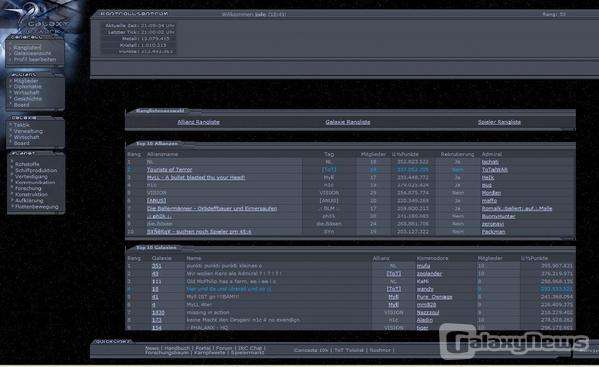This screenshot has width=599, height=367.
Task: Open galaxy 1320 in the galaxies table
Action: point(158,312)
